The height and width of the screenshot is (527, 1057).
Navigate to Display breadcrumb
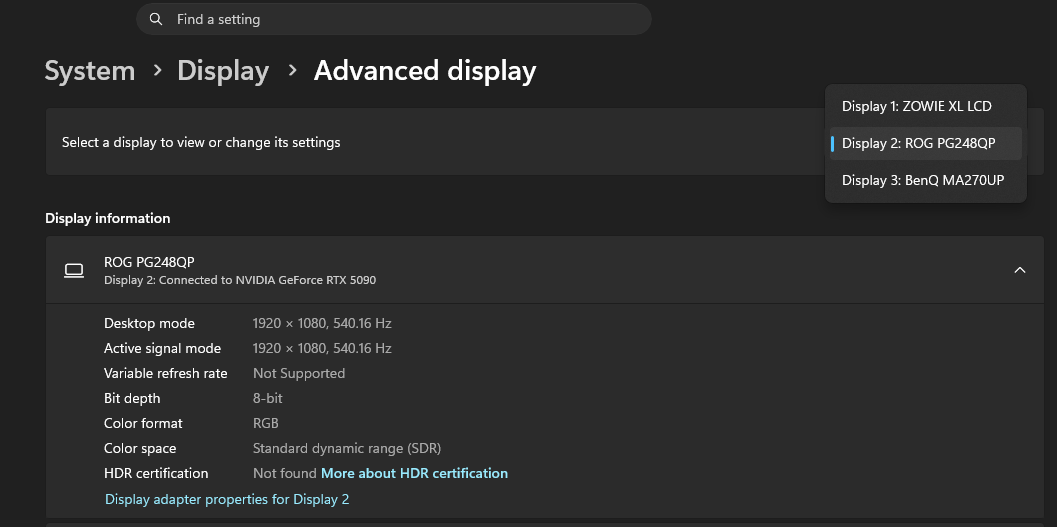223,71
